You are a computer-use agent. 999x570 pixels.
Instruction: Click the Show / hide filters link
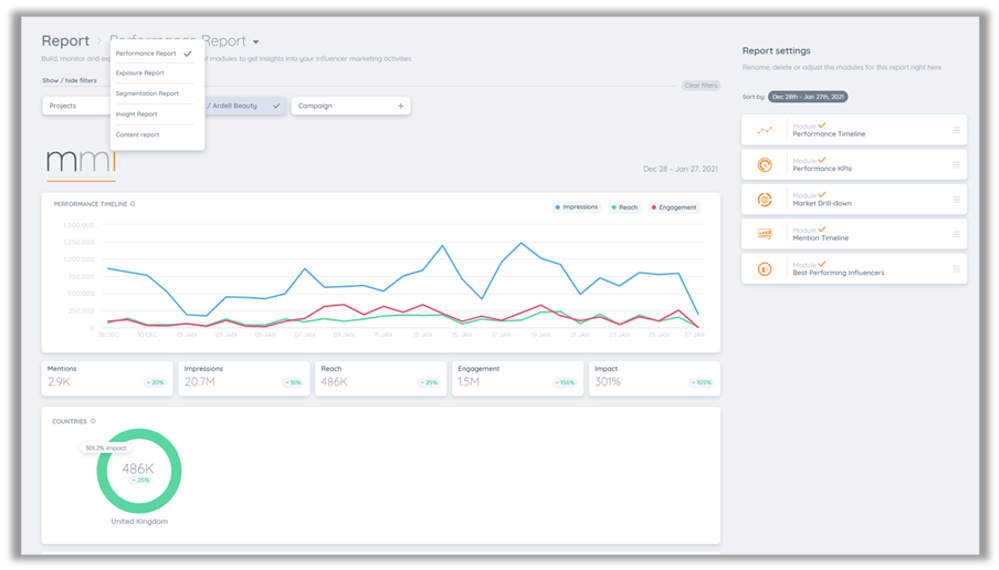pyautogui.click(x=70, y=80)
